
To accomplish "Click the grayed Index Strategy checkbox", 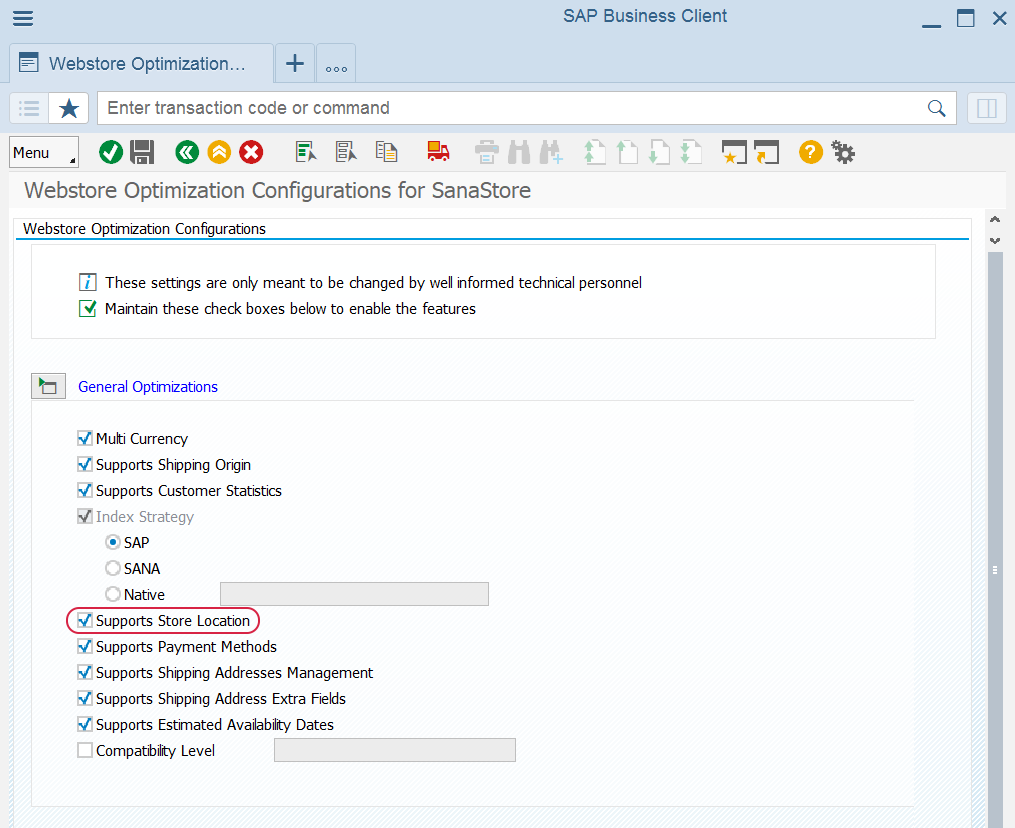I will (85, 517).
